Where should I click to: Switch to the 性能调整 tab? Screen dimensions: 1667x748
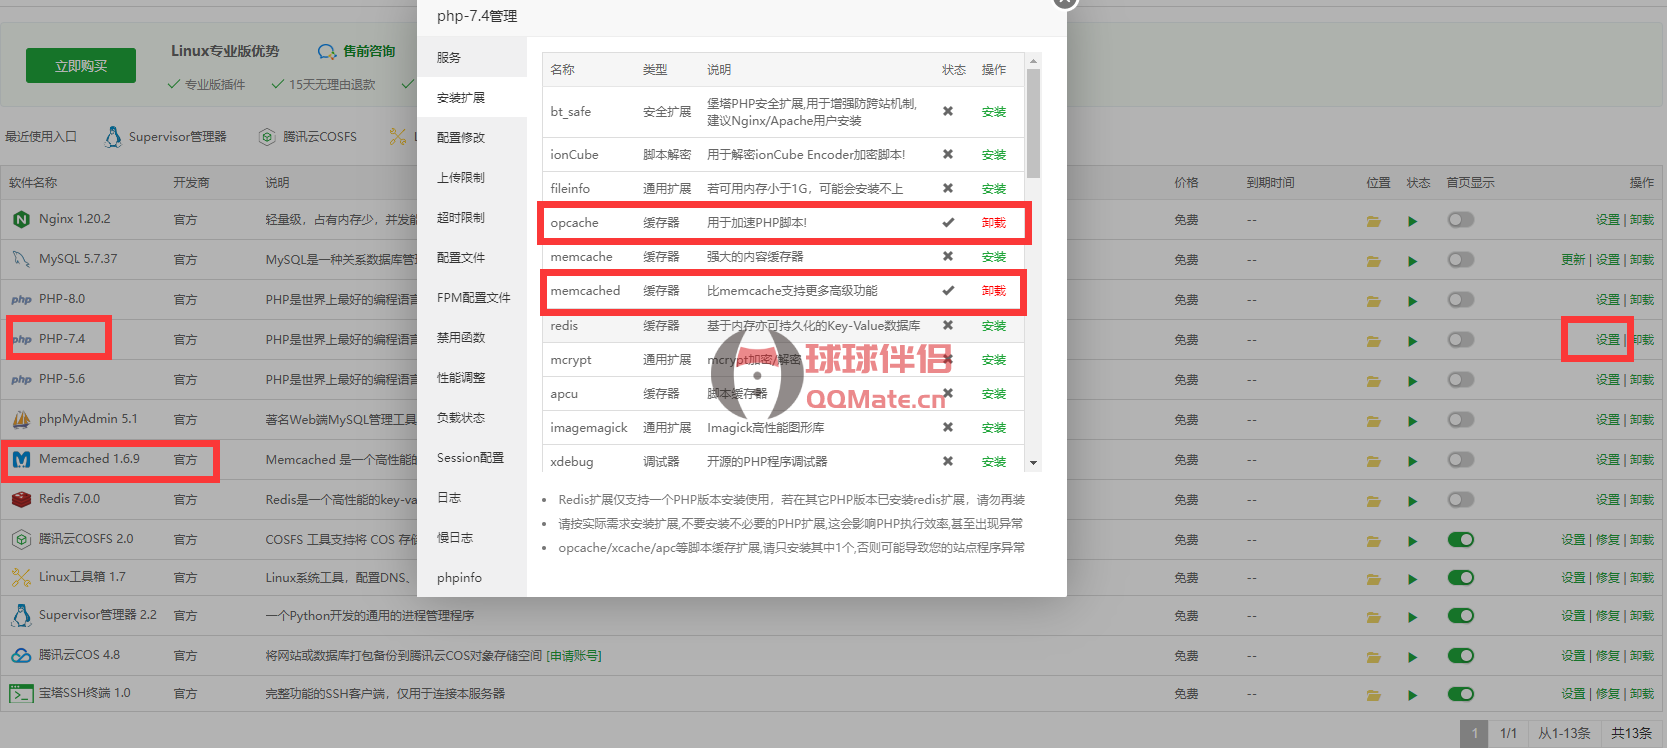tap(472, 377)
